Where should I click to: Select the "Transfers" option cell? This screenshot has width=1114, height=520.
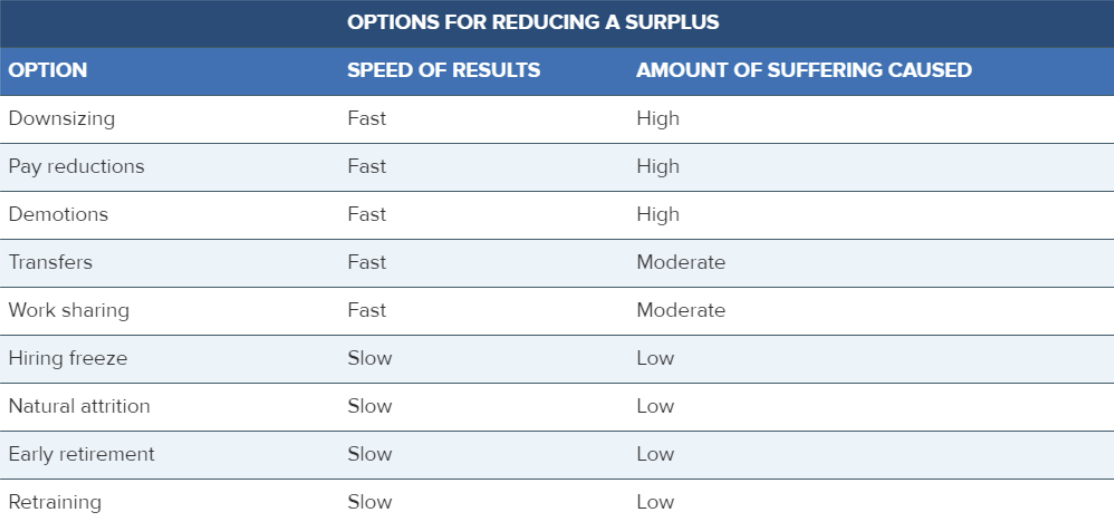tap(50, 262)
